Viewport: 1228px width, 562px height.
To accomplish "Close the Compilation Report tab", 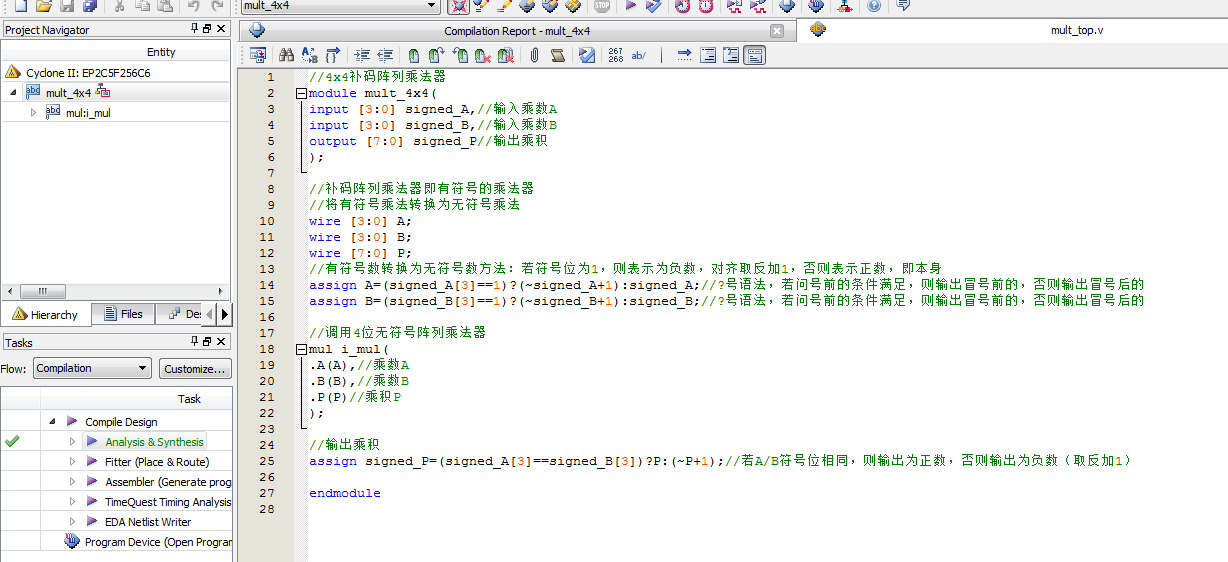I will coord(777,31).
